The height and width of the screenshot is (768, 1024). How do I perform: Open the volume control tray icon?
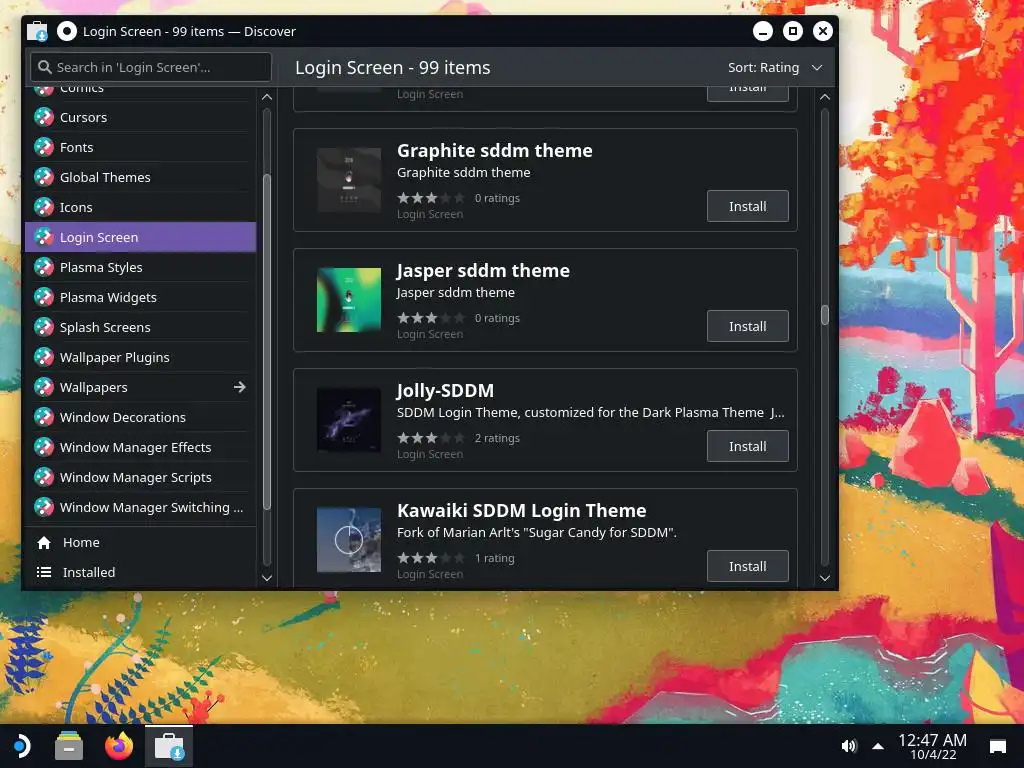(848, 746)
